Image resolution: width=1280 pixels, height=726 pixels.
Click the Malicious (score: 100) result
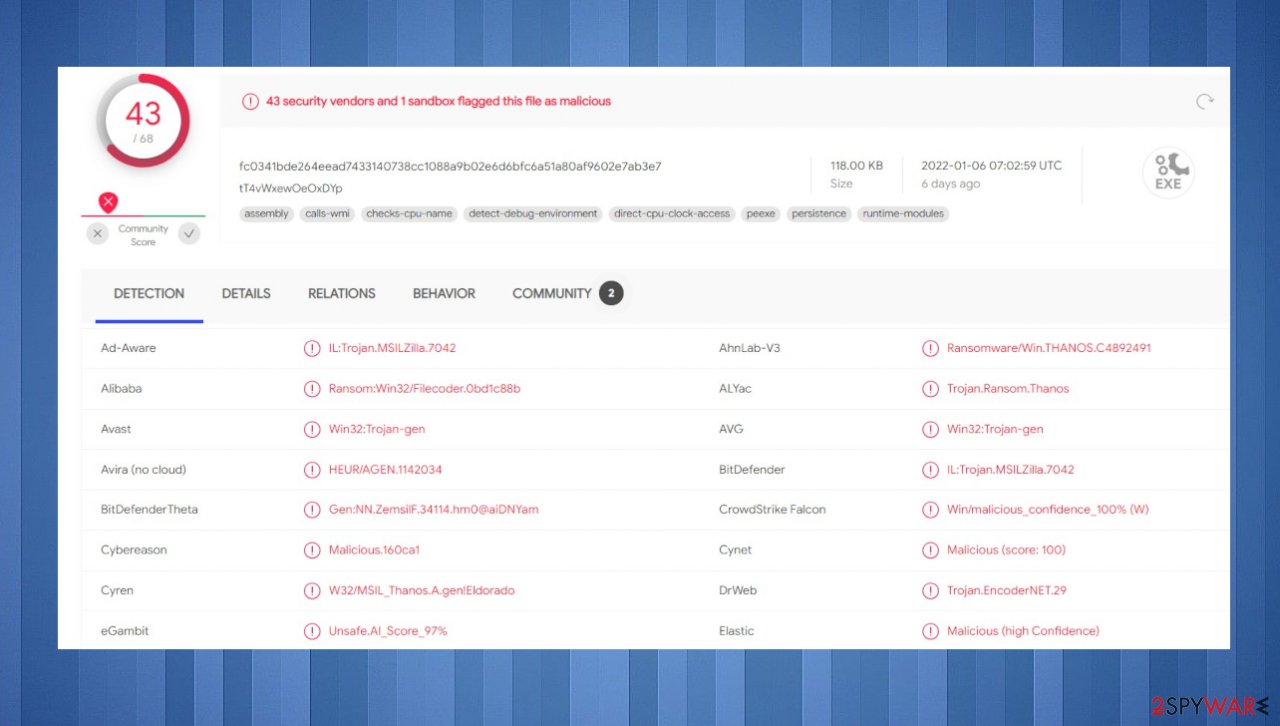click(1006, 550)
